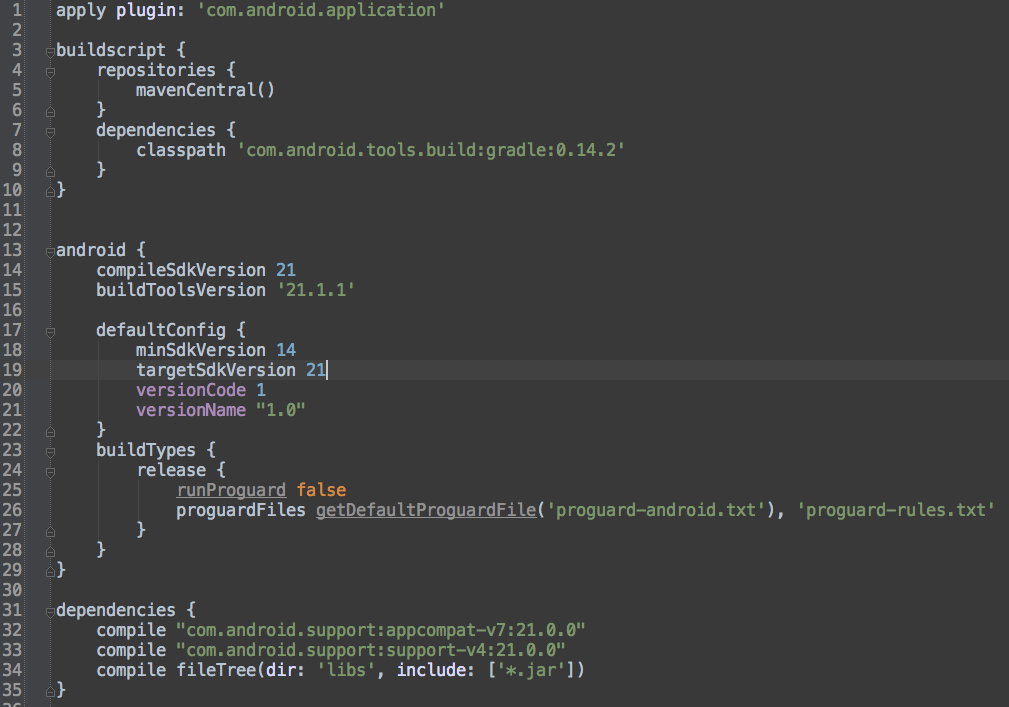Click the versionCode property
Screen dimensions: 1009x707
click(190, 390)
